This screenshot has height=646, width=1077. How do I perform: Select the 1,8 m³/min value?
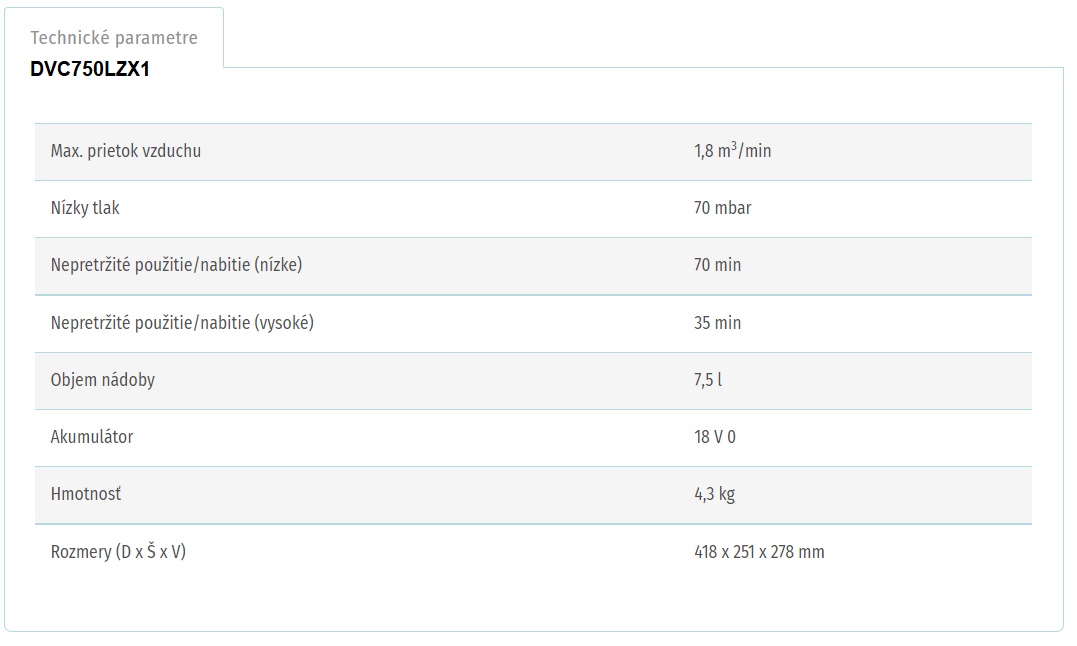click(732, 150)
